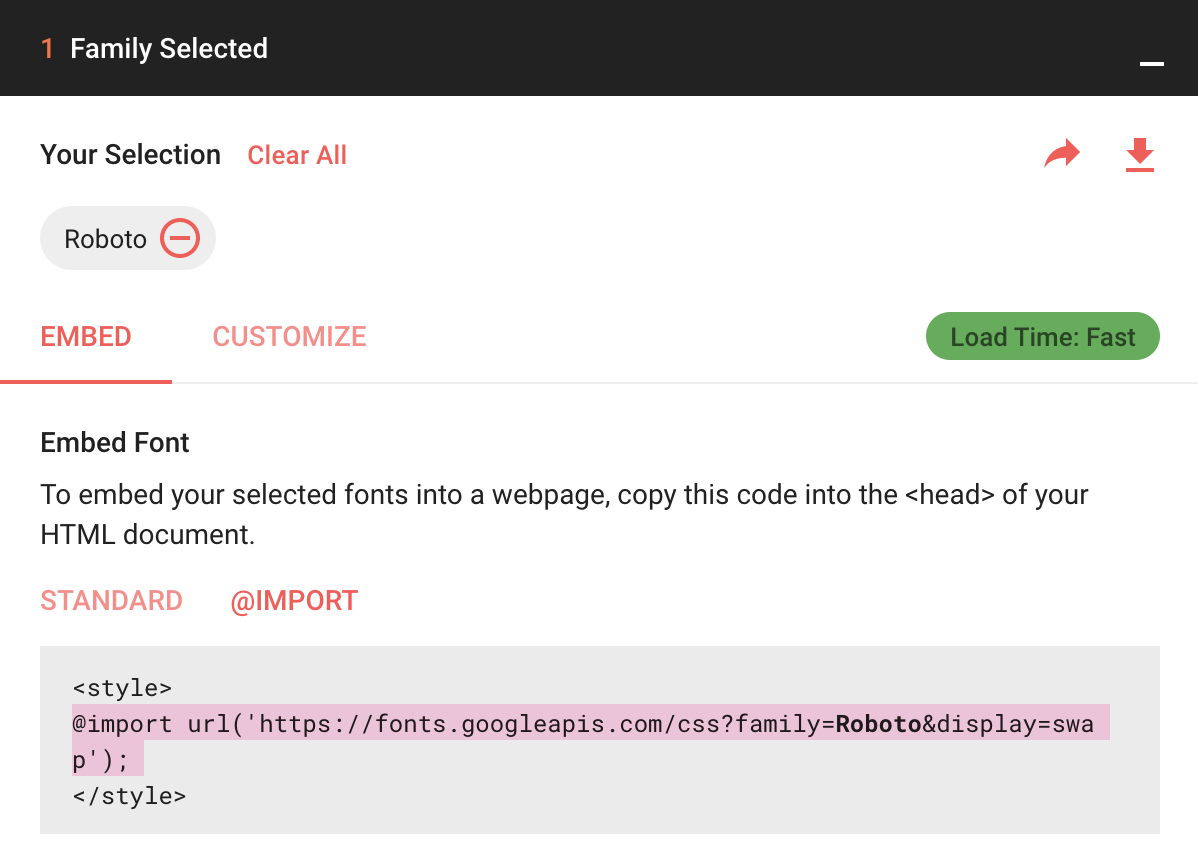Click the bold Roboto in the code
Screen dimensions: 1198x860
tap(877, 724)
